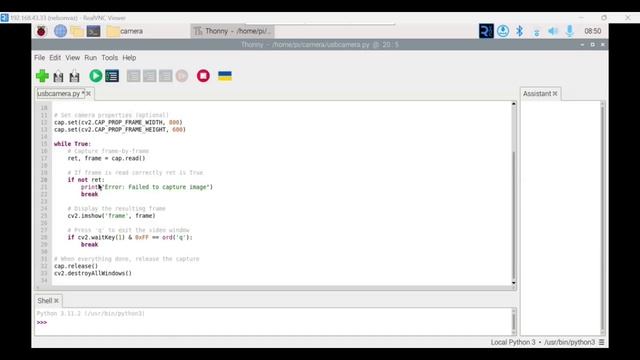This screenshot has height=360, width=640.
Task: Launch the web browser from the panel
Action: 60,31
